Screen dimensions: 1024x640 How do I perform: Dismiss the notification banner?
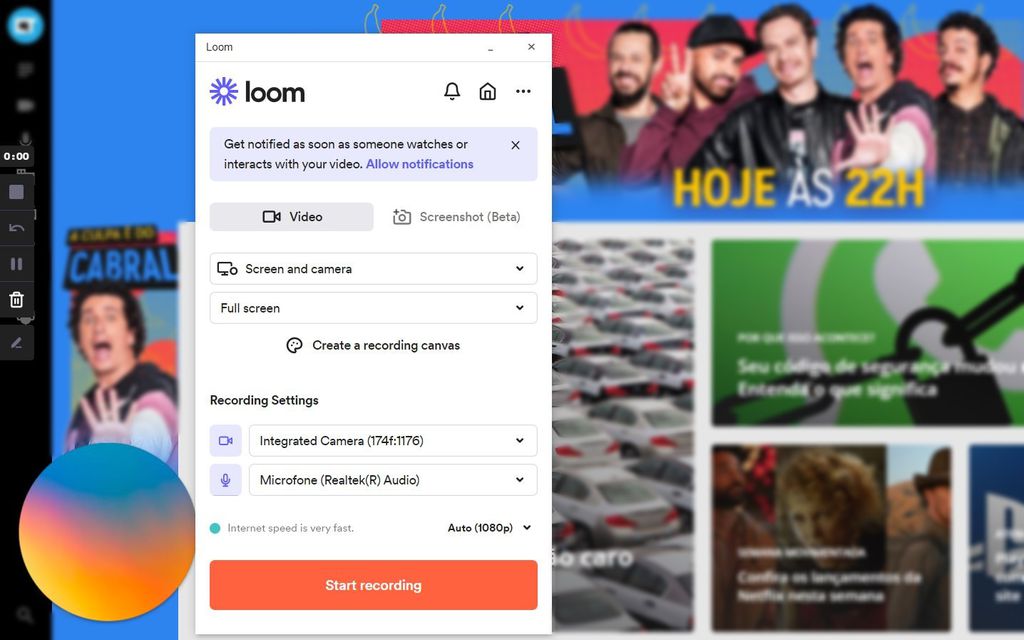(515, 145)
